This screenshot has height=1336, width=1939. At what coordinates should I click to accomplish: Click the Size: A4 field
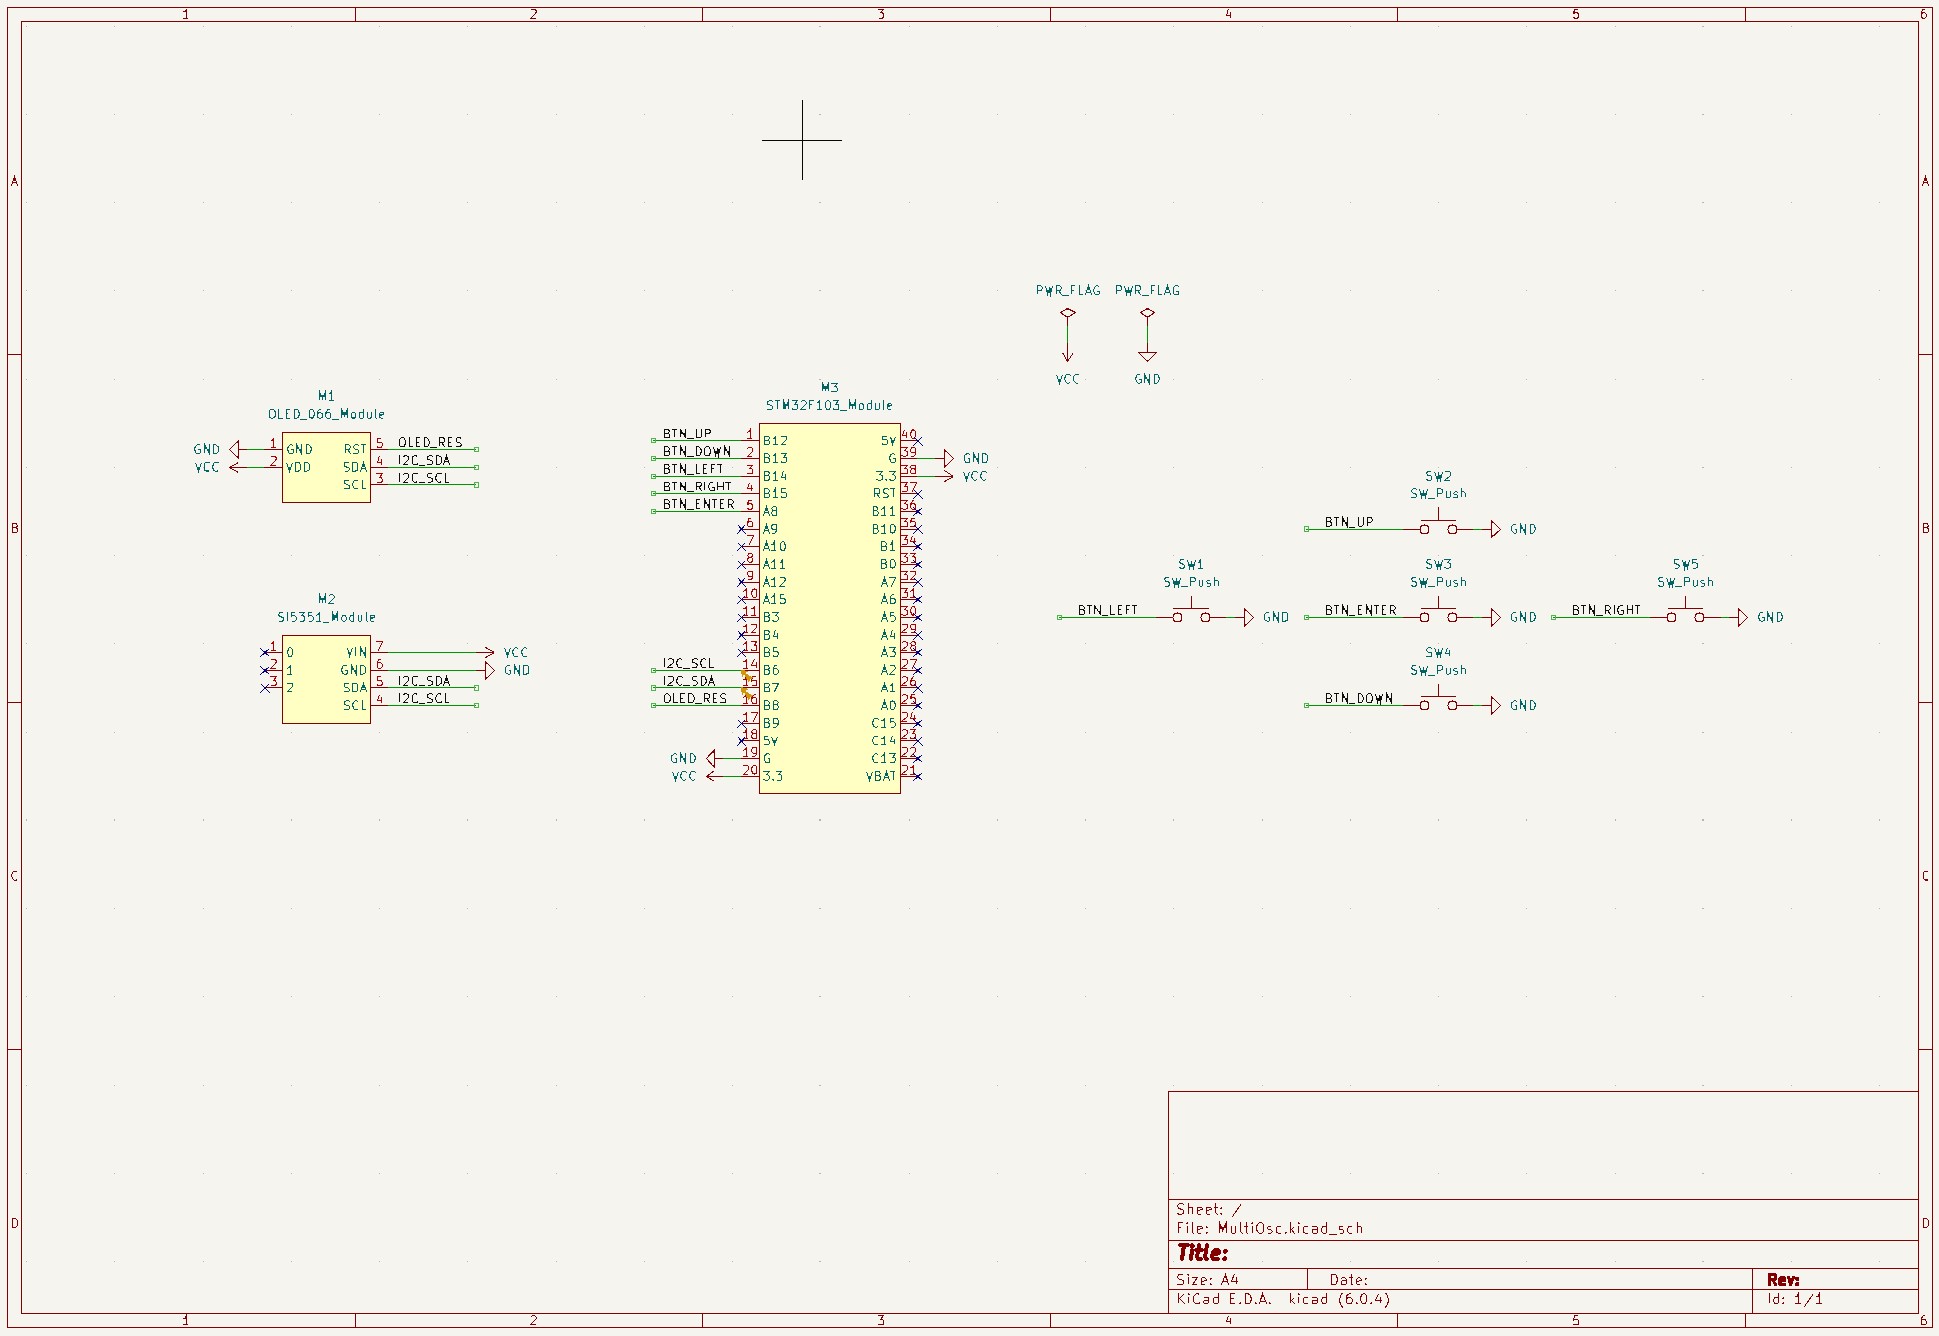point(1207,1279)
